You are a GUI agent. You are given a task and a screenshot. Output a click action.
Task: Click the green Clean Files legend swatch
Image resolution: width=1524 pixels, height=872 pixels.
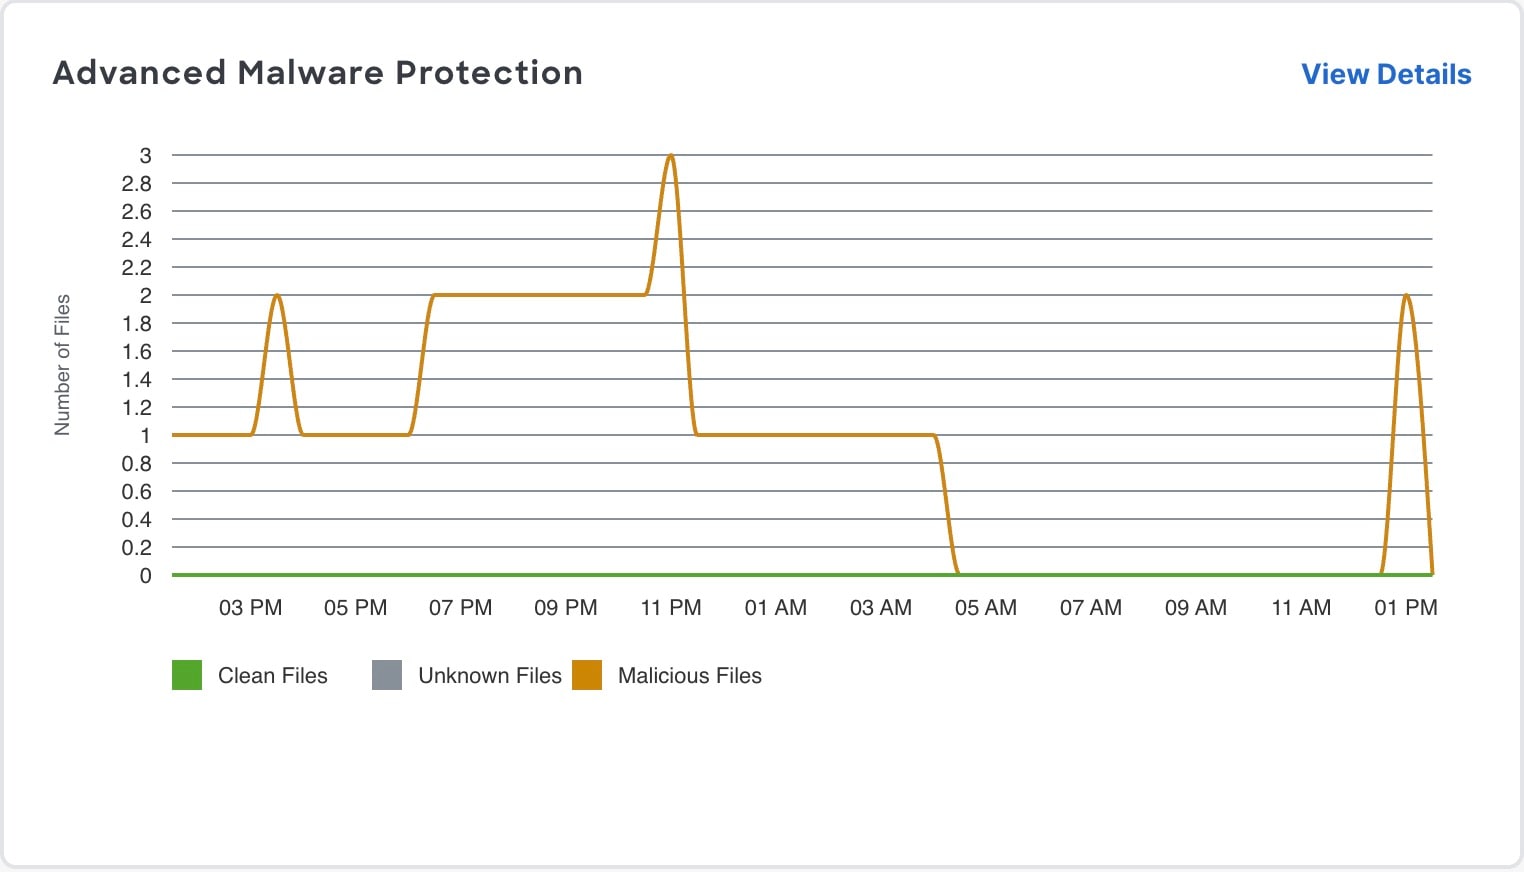click(x=187, y=675)
